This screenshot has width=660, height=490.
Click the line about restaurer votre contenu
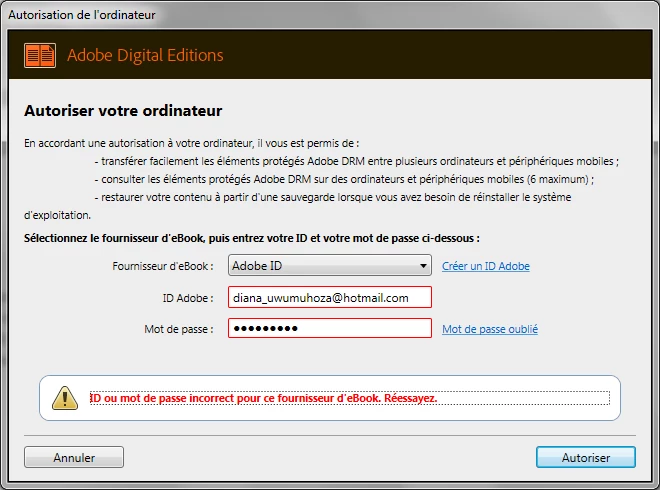point(333,197)
